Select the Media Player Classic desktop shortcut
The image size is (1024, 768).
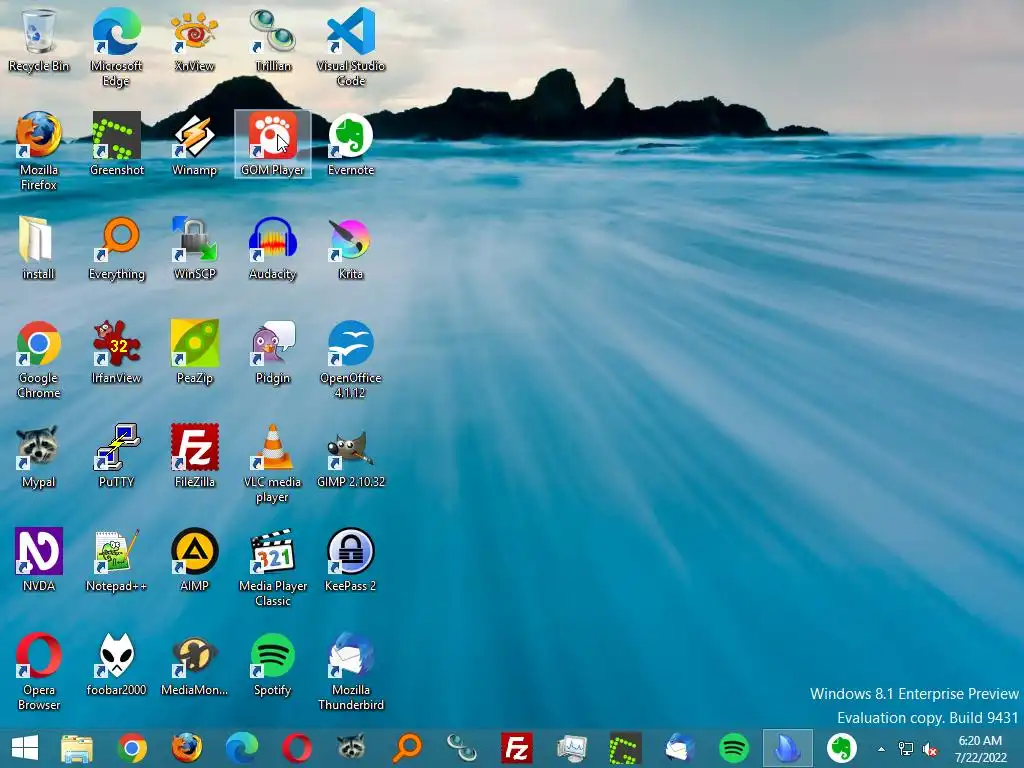pos(273,567)
